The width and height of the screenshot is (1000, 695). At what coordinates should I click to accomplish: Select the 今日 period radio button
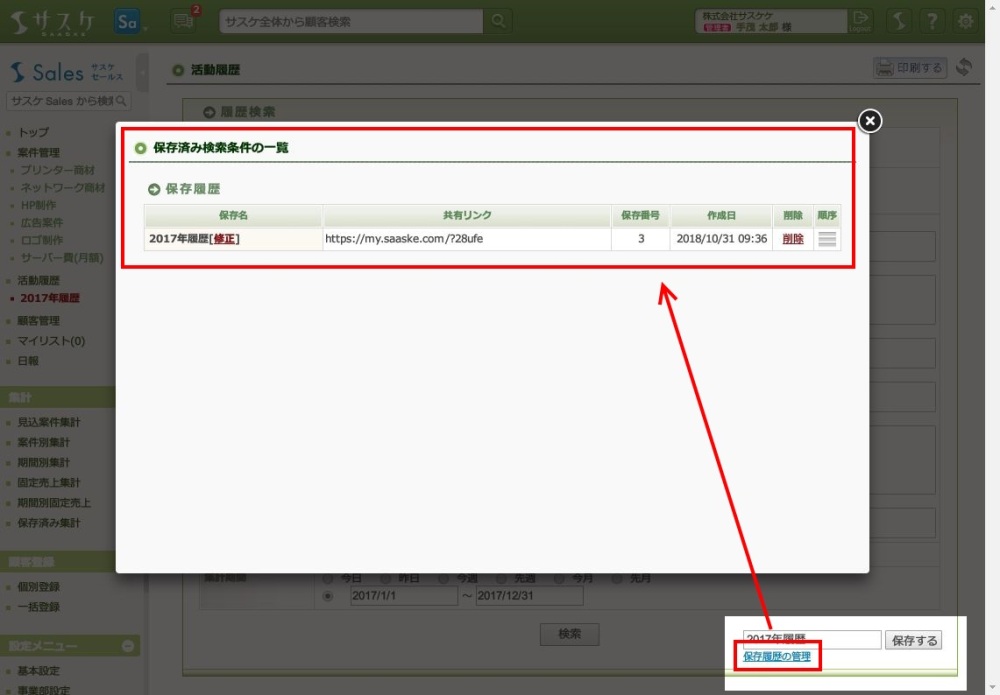pyautogui.click(x=328, y=578)
